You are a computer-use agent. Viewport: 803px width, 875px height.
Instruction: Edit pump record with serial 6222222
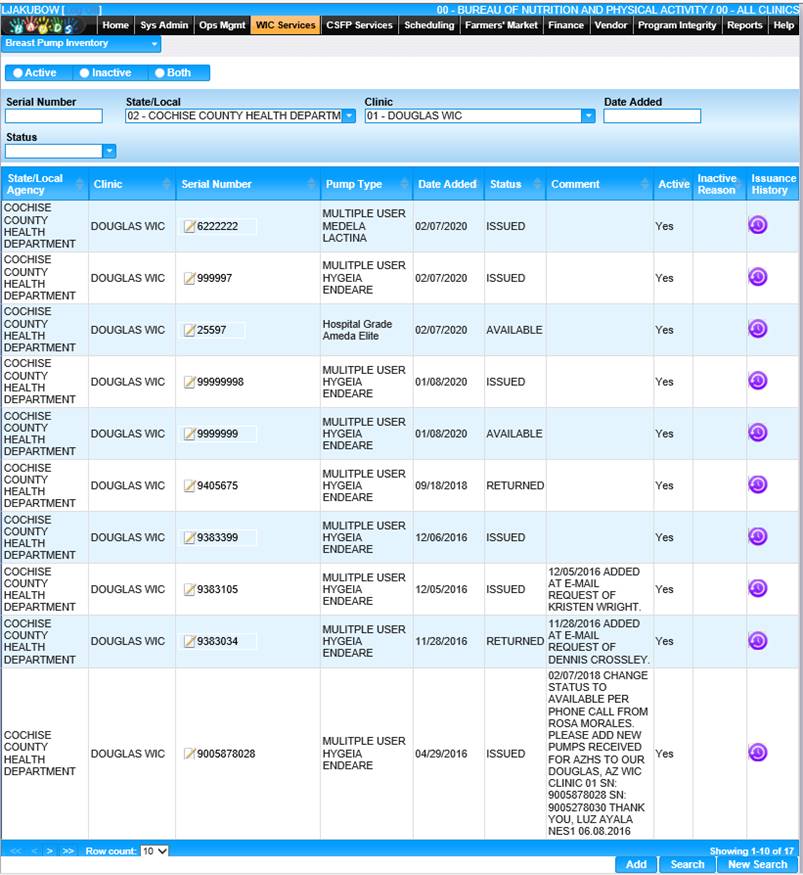pos(190,226)
